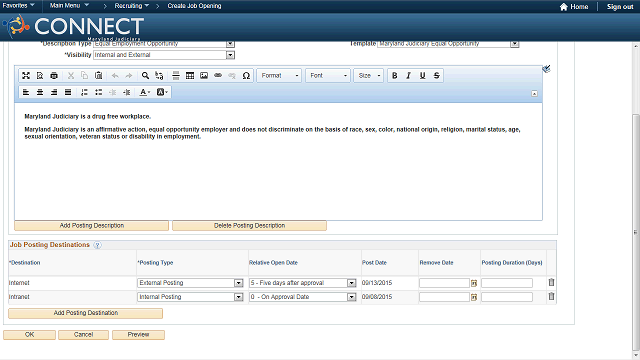Toggle Strikethrough formatting
The width and height of the screenshot is (640, 360).
click(437, 76)
